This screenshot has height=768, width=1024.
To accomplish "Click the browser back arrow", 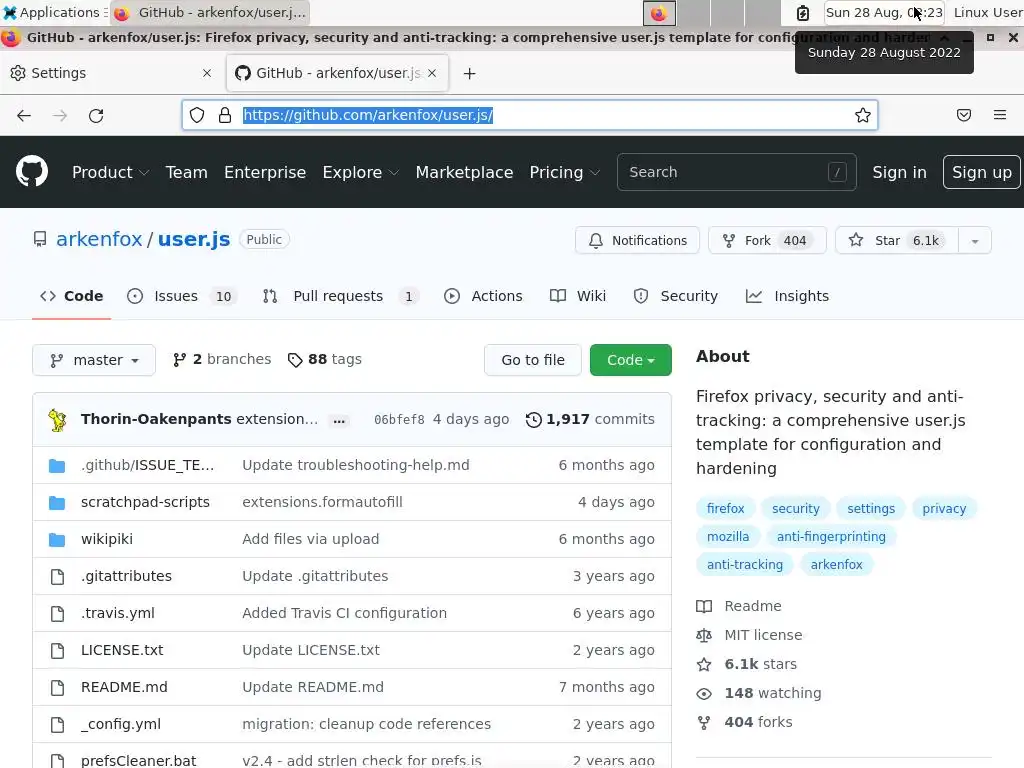I will (24, 116).
